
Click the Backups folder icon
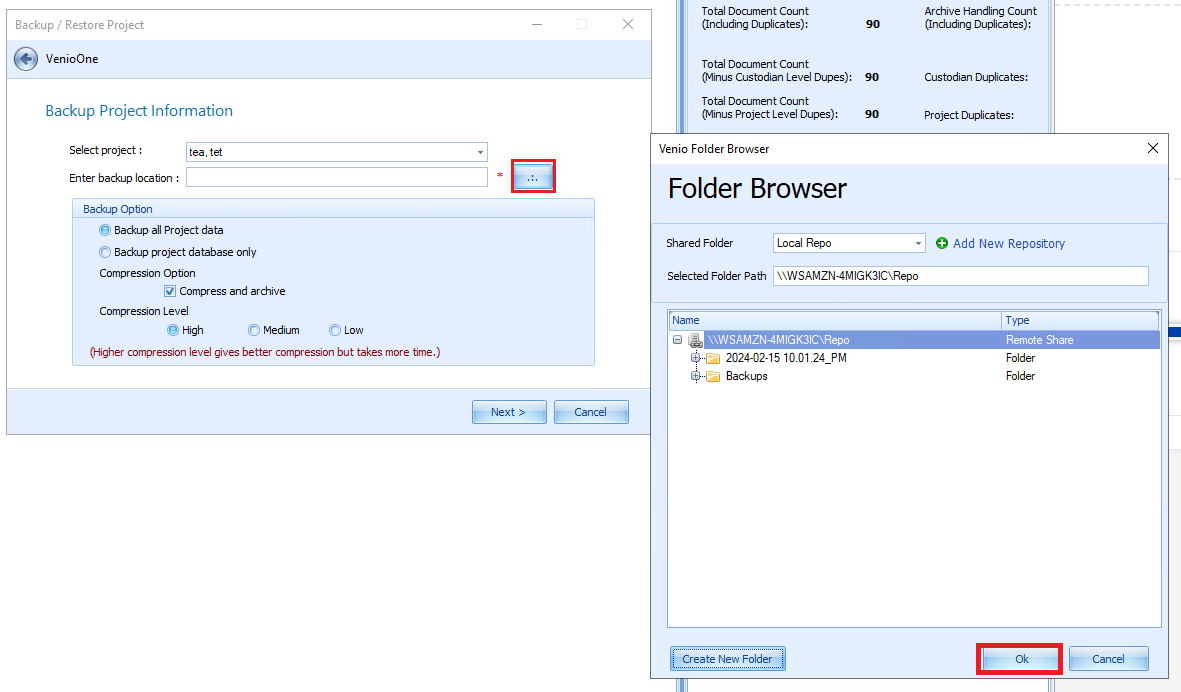click(x=713, y=376)
